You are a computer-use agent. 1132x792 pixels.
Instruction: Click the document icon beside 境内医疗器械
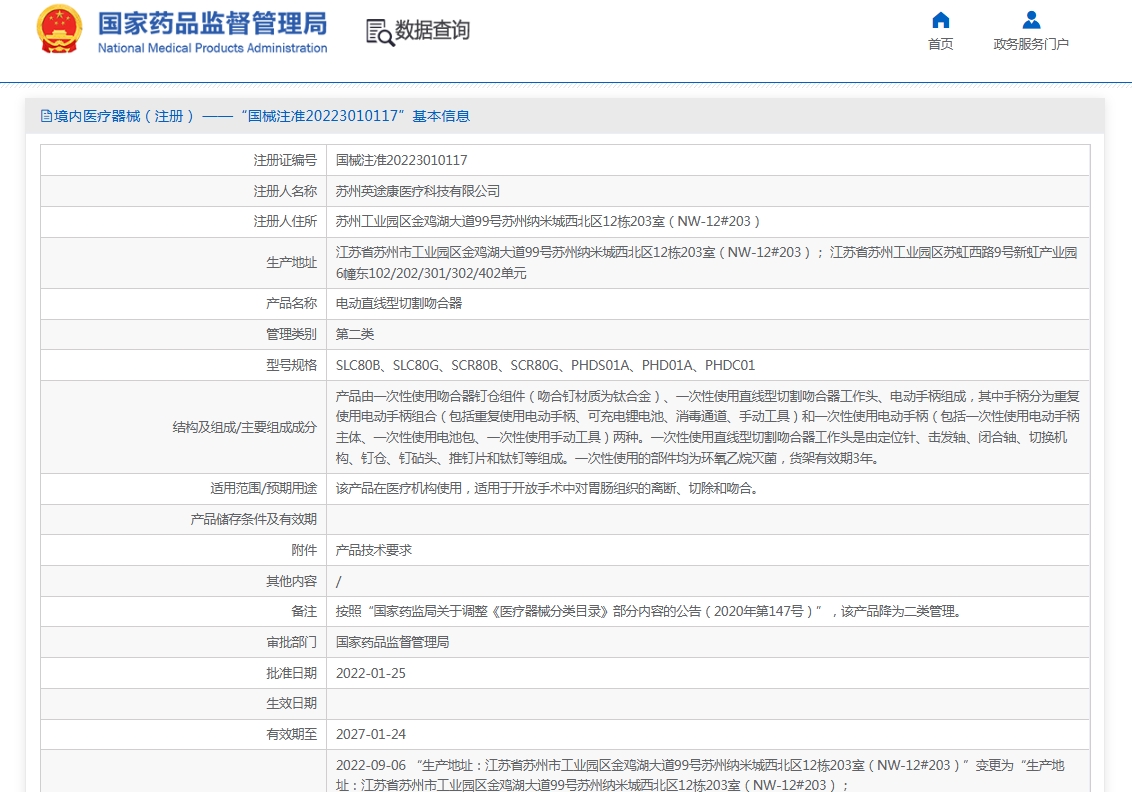(46, 116)
